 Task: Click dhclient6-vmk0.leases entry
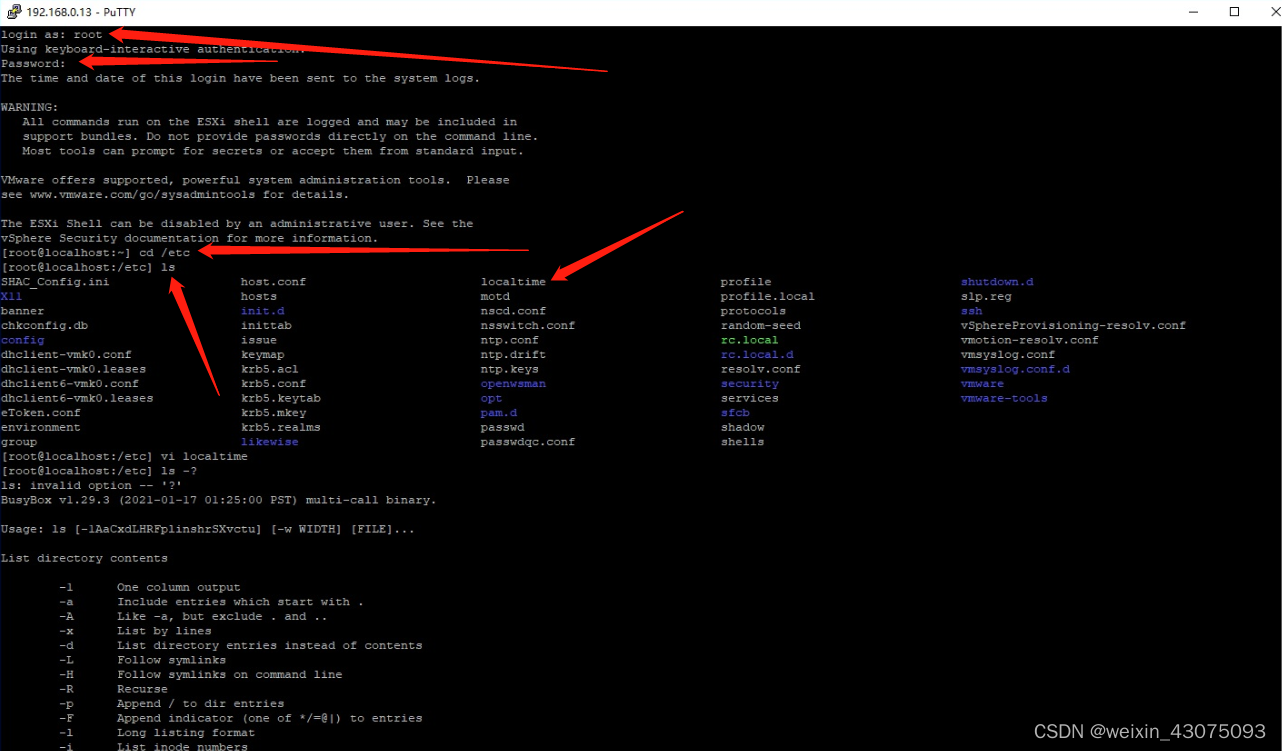77,398
